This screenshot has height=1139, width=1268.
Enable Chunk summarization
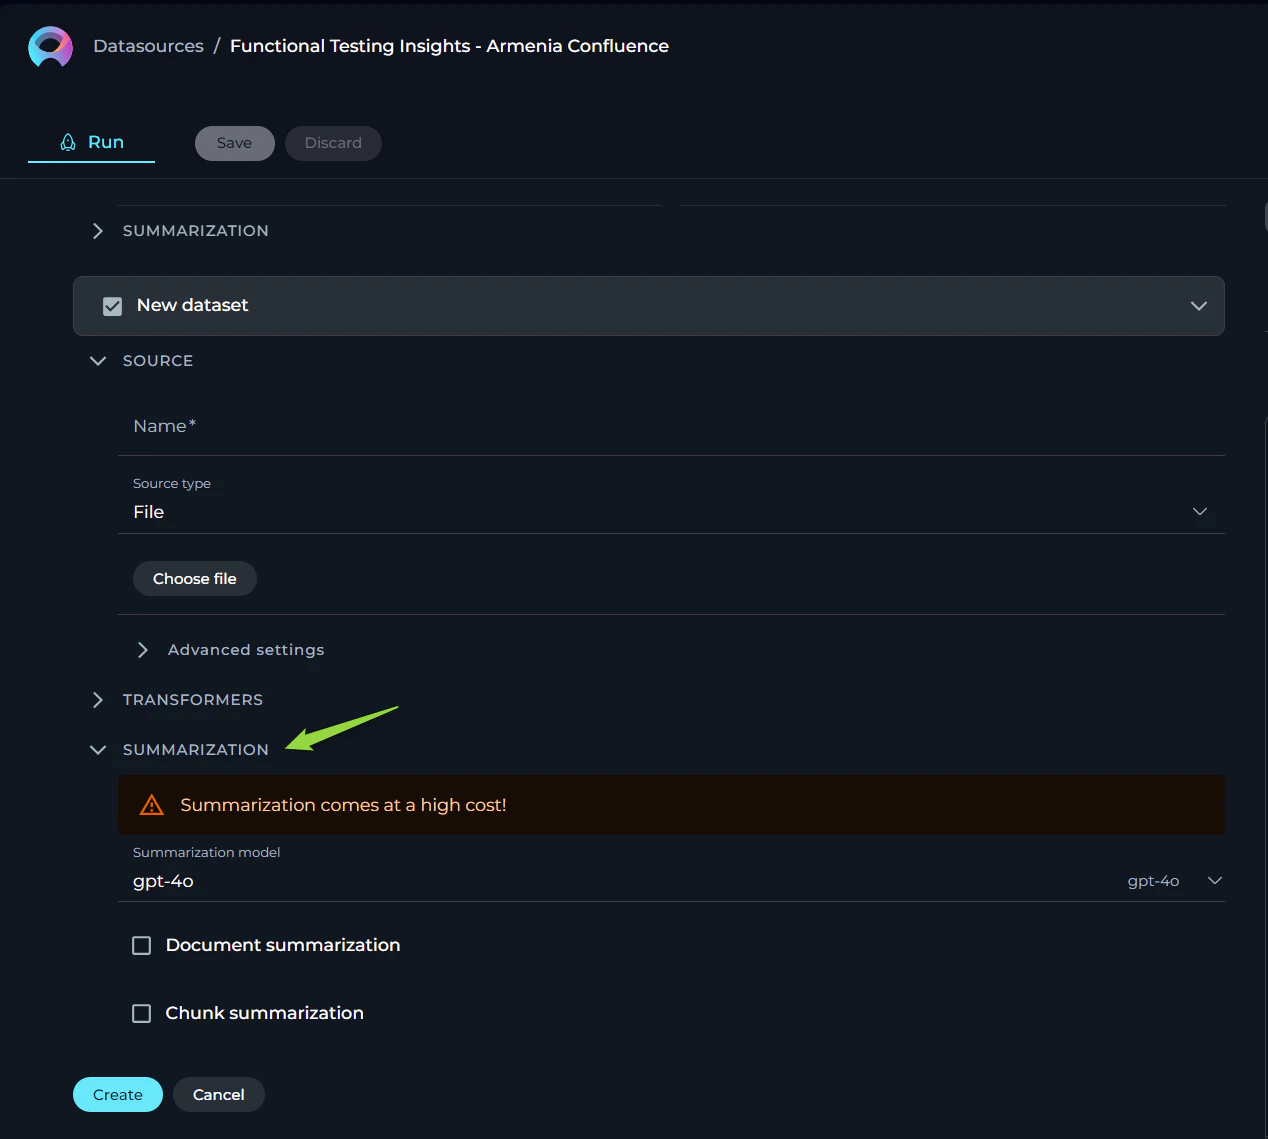[x=141, y=1013]
